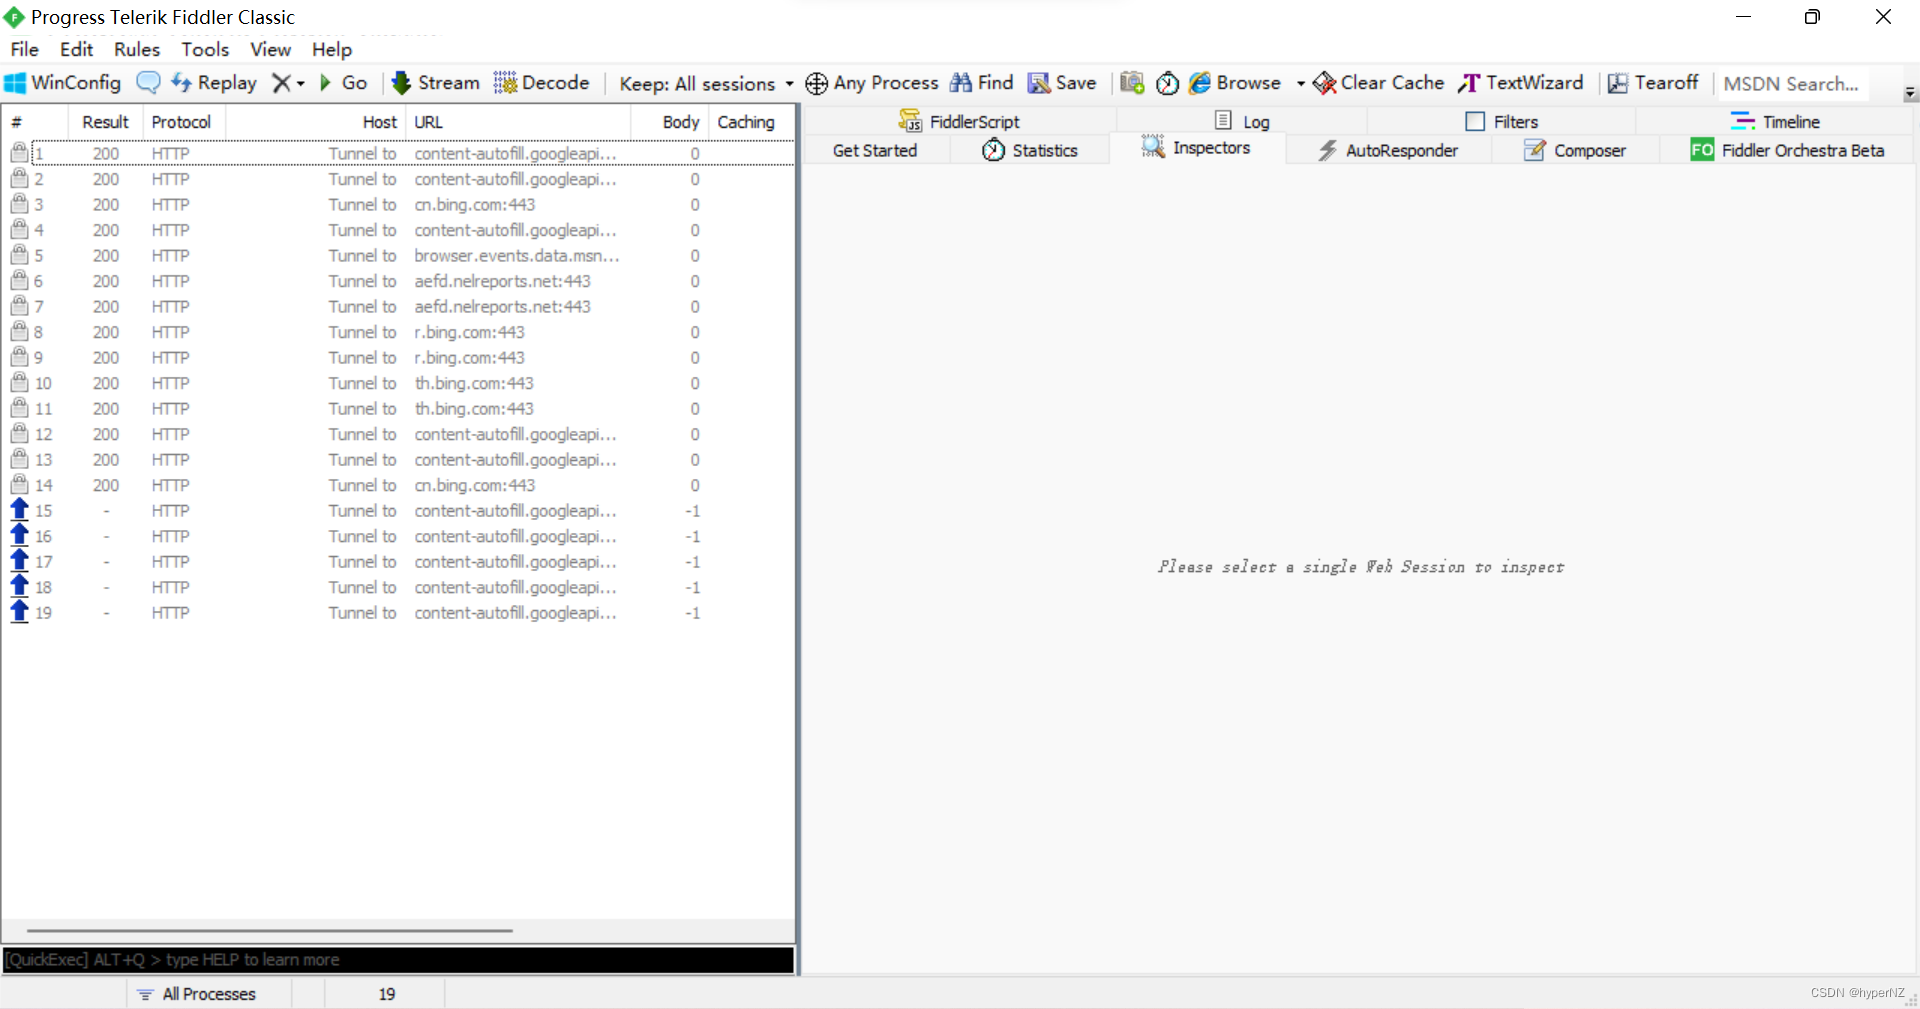Launch Browse with the IE icon
The height and width of the screenshot is (1009, 1920).
coord(1235,83)
